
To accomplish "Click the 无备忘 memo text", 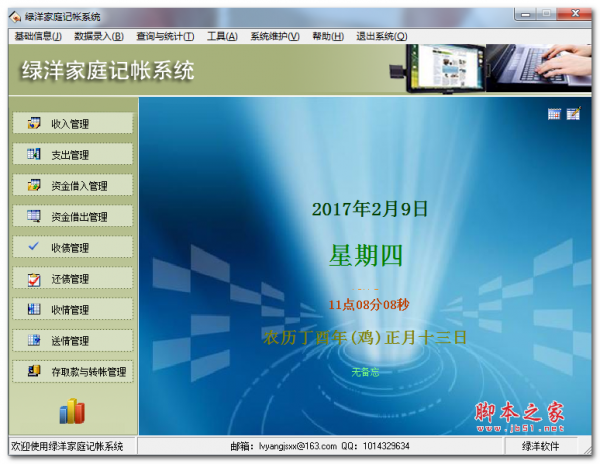I will (x=365, y=372).
